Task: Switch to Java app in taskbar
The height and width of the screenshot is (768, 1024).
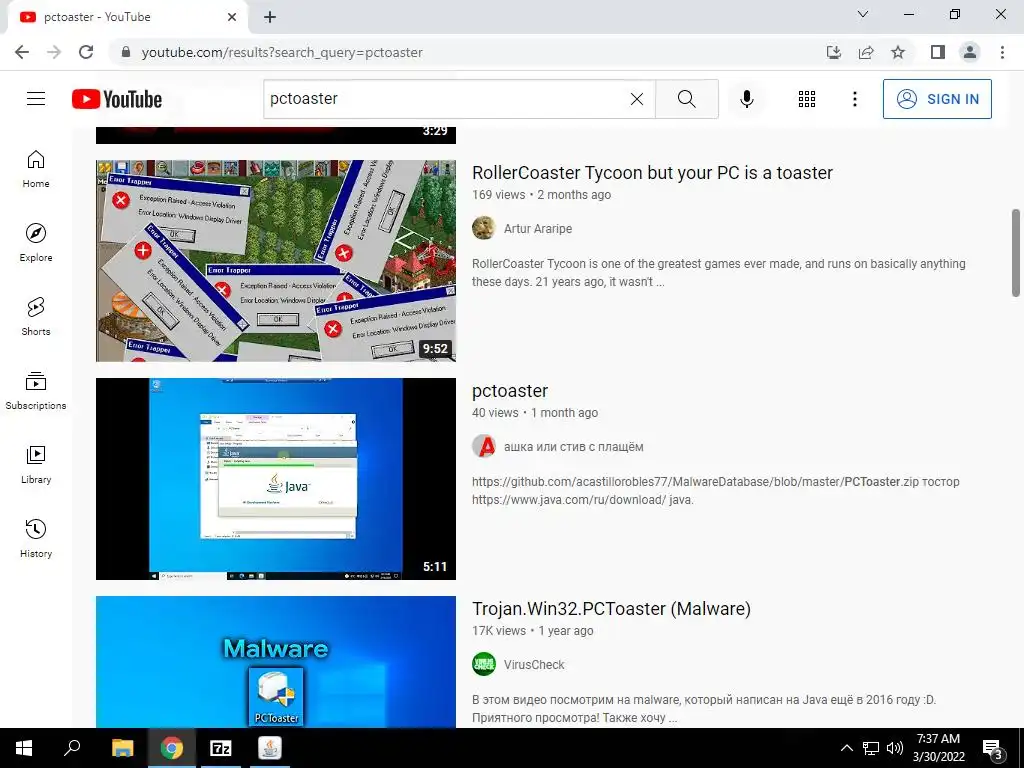Action: point(270,748)
